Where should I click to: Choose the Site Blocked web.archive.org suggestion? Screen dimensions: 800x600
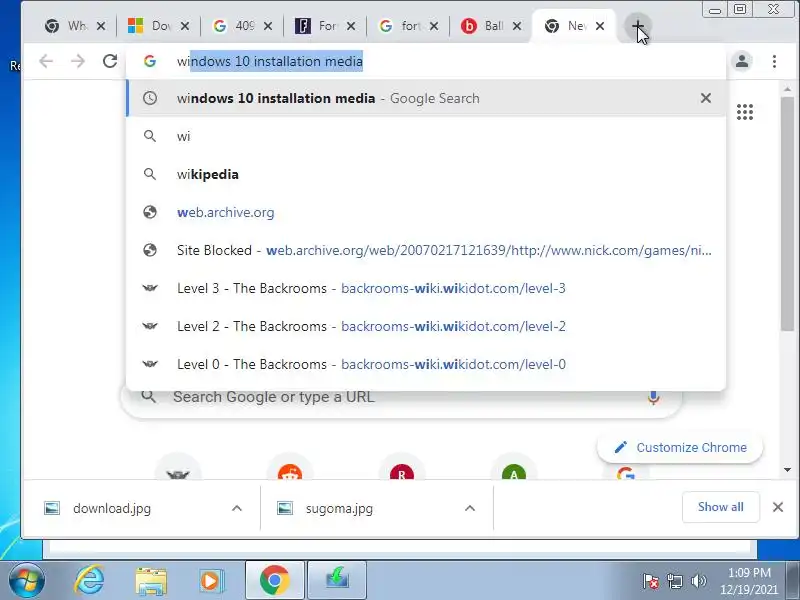(x=426, y=250)
